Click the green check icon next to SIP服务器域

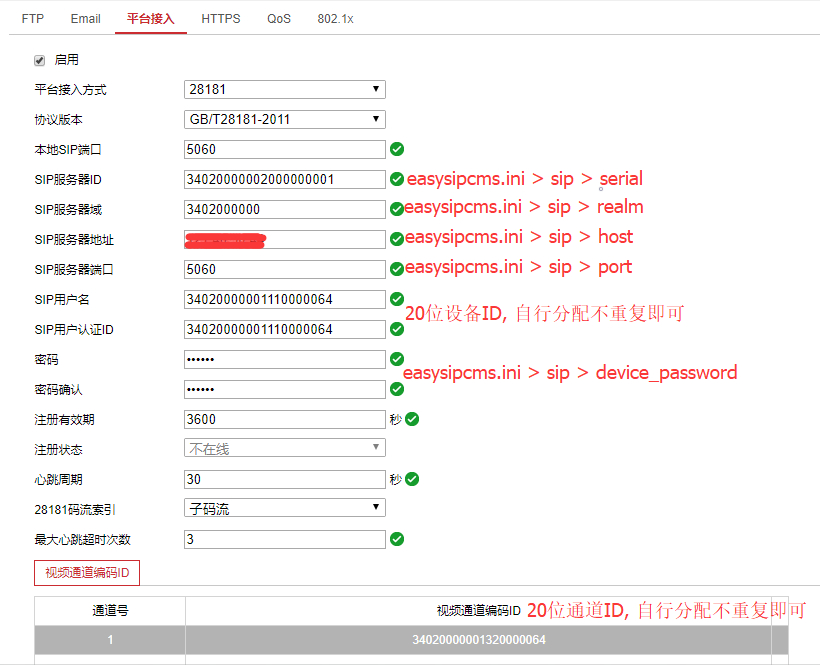[x=397, y=209]
